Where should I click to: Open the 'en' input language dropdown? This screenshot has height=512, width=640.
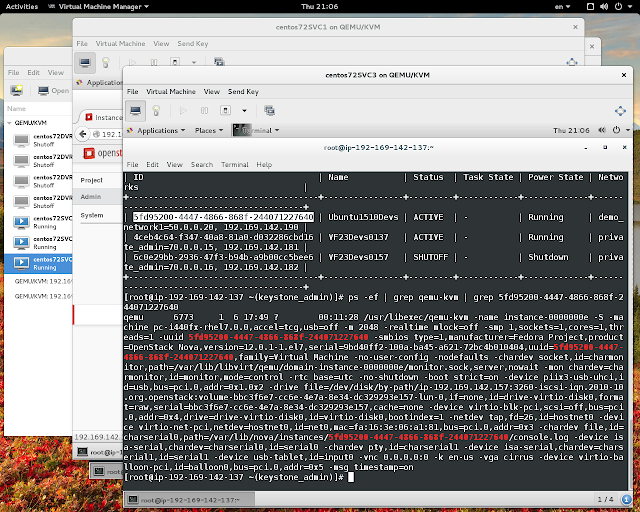coord(562,7)
